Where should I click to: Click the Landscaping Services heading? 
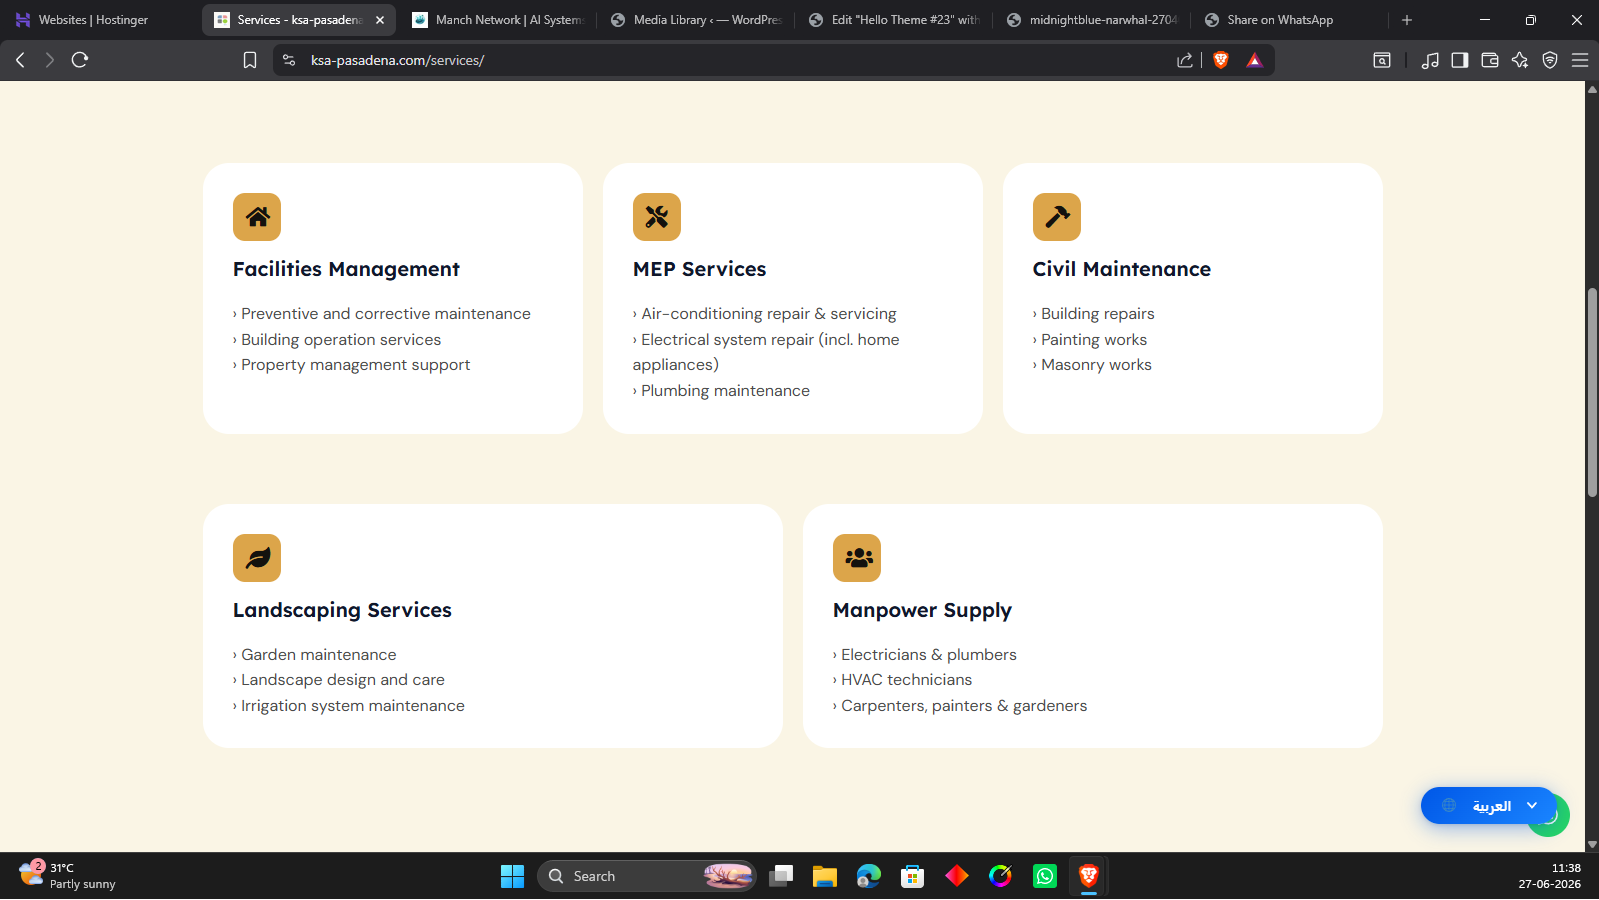coord(342,610)
